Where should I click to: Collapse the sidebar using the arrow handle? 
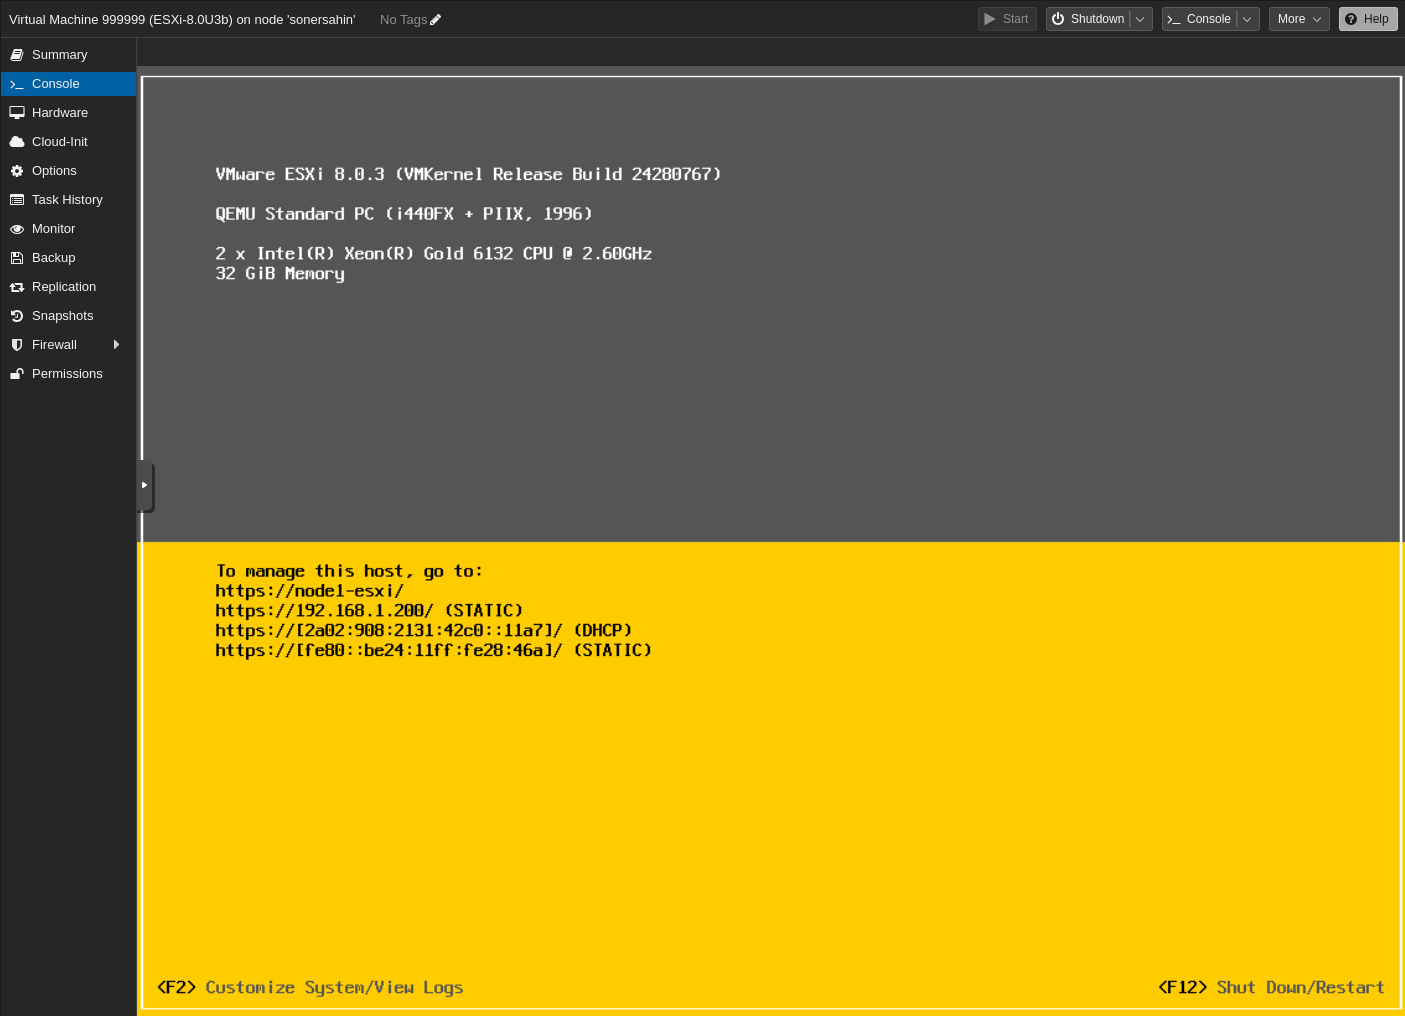click(145, 487)
